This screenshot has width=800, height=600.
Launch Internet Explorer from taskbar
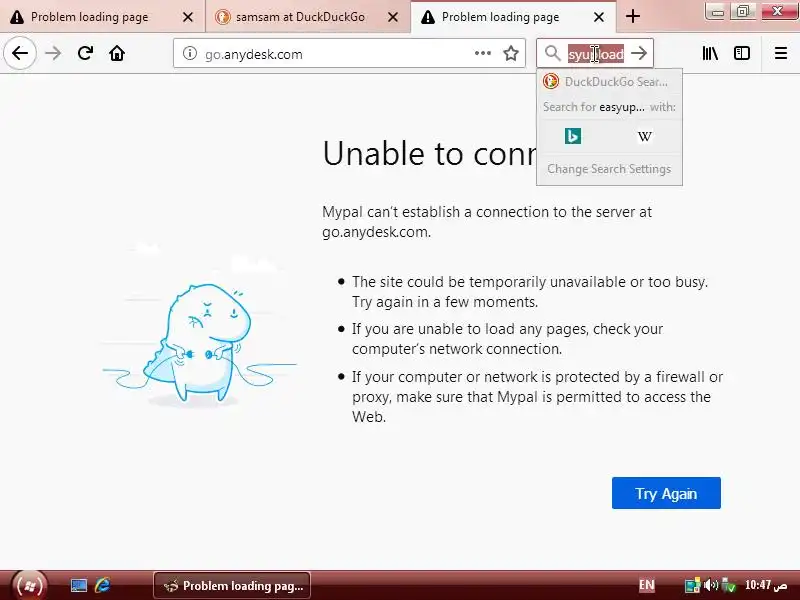pyautogui.click(x=102, y=585)
